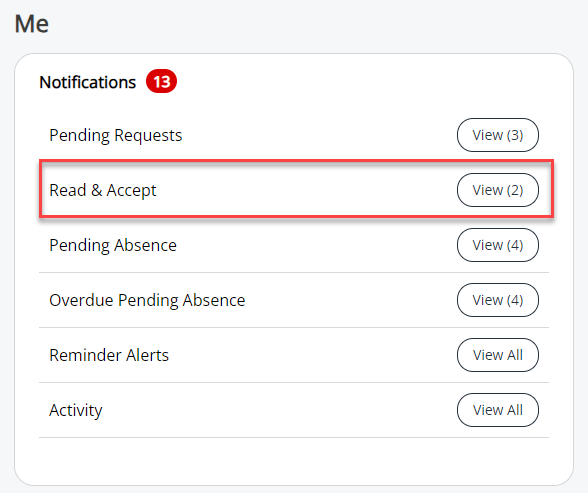
Task: Open View (4) next to Pending Absence
Action: (498, 245)
